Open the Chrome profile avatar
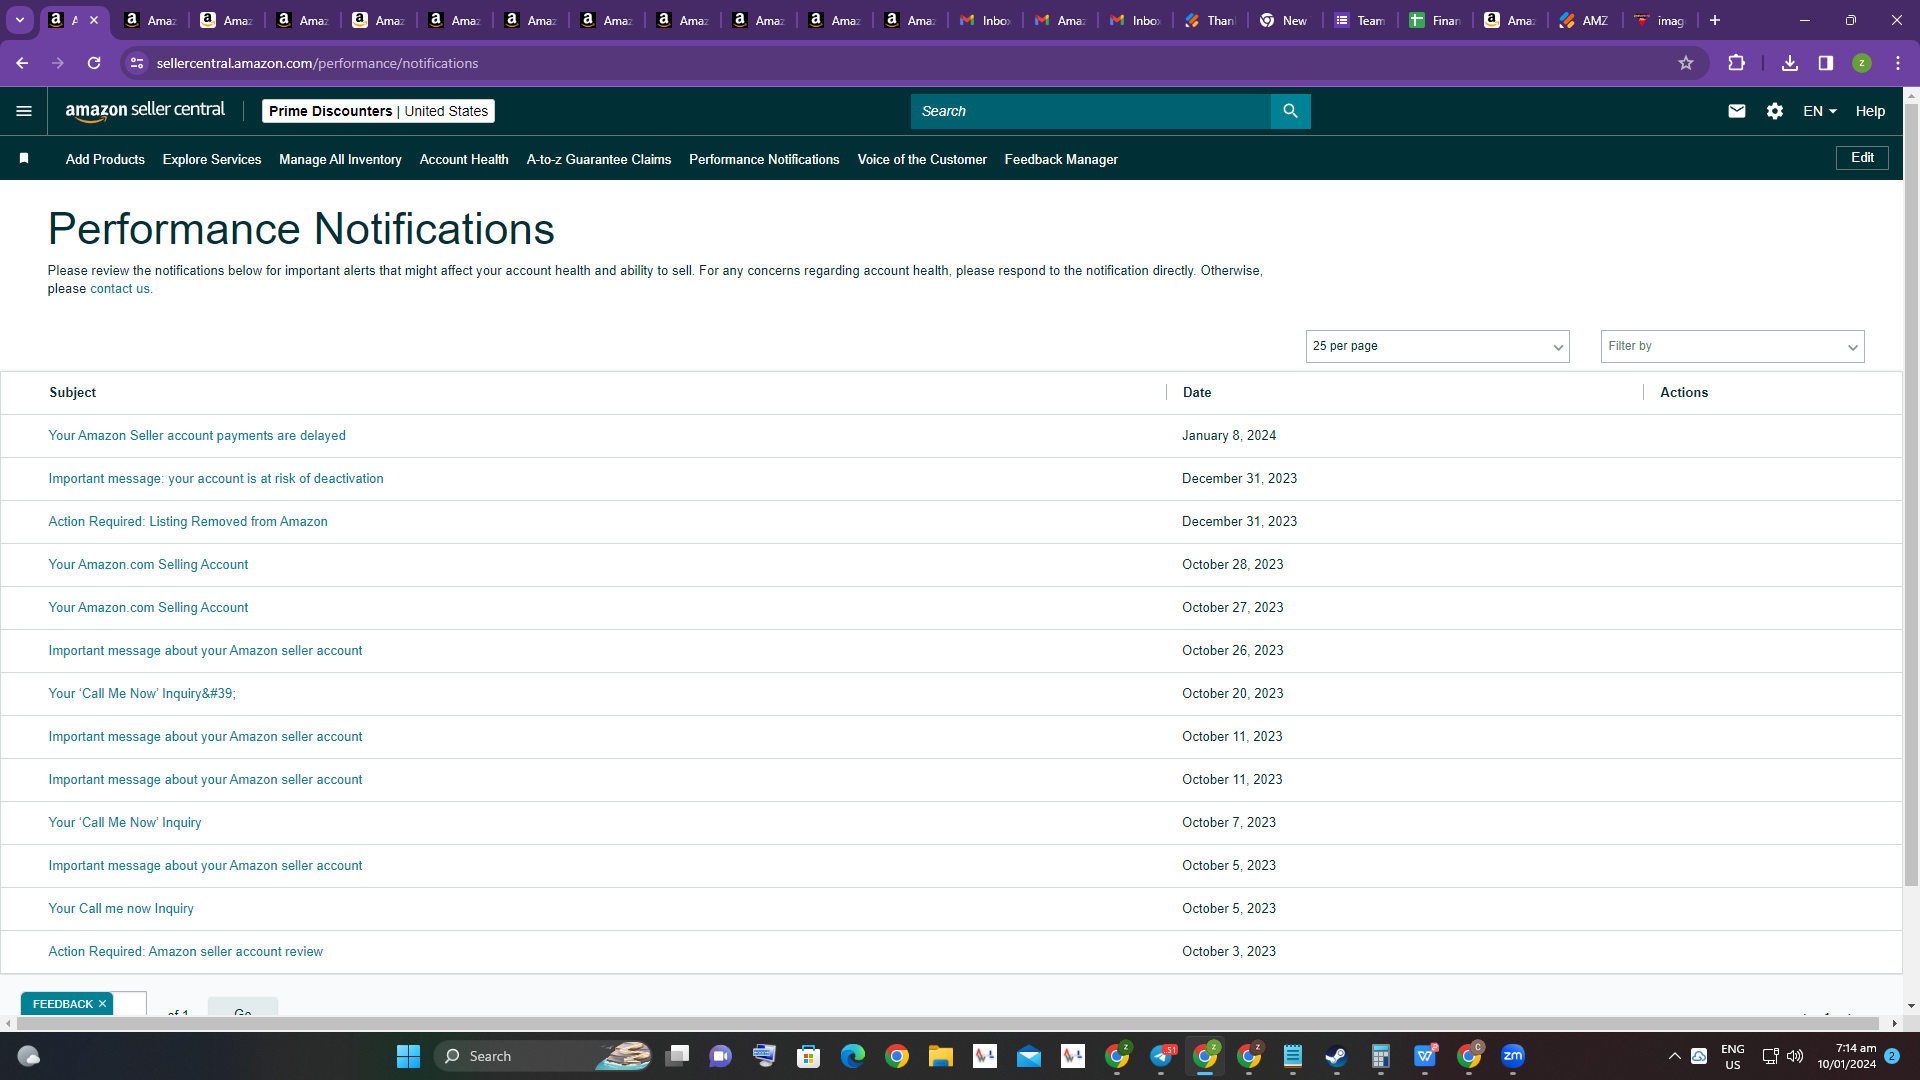Image resolution: width=1920 pixels, height=1080 pixels. (x=1862, y=63)
